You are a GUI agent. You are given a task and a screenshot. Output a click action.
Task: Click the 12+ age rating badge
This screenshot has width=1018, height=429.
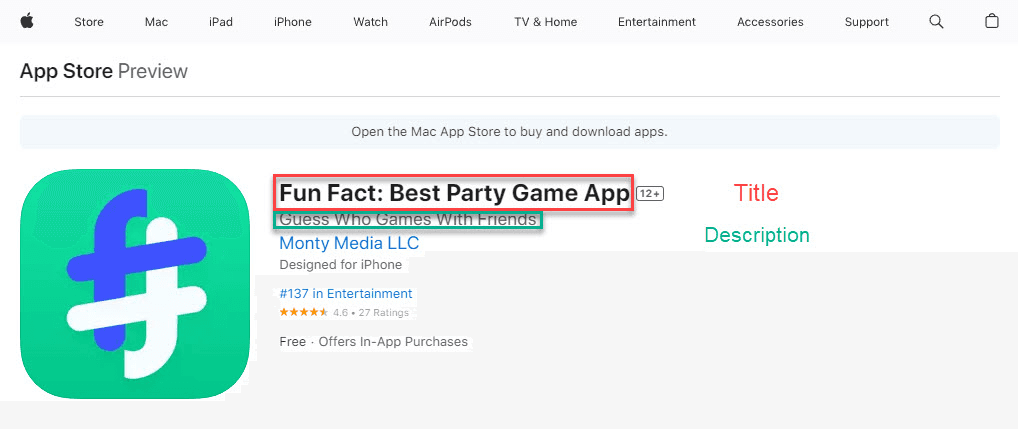coord(650,193)
